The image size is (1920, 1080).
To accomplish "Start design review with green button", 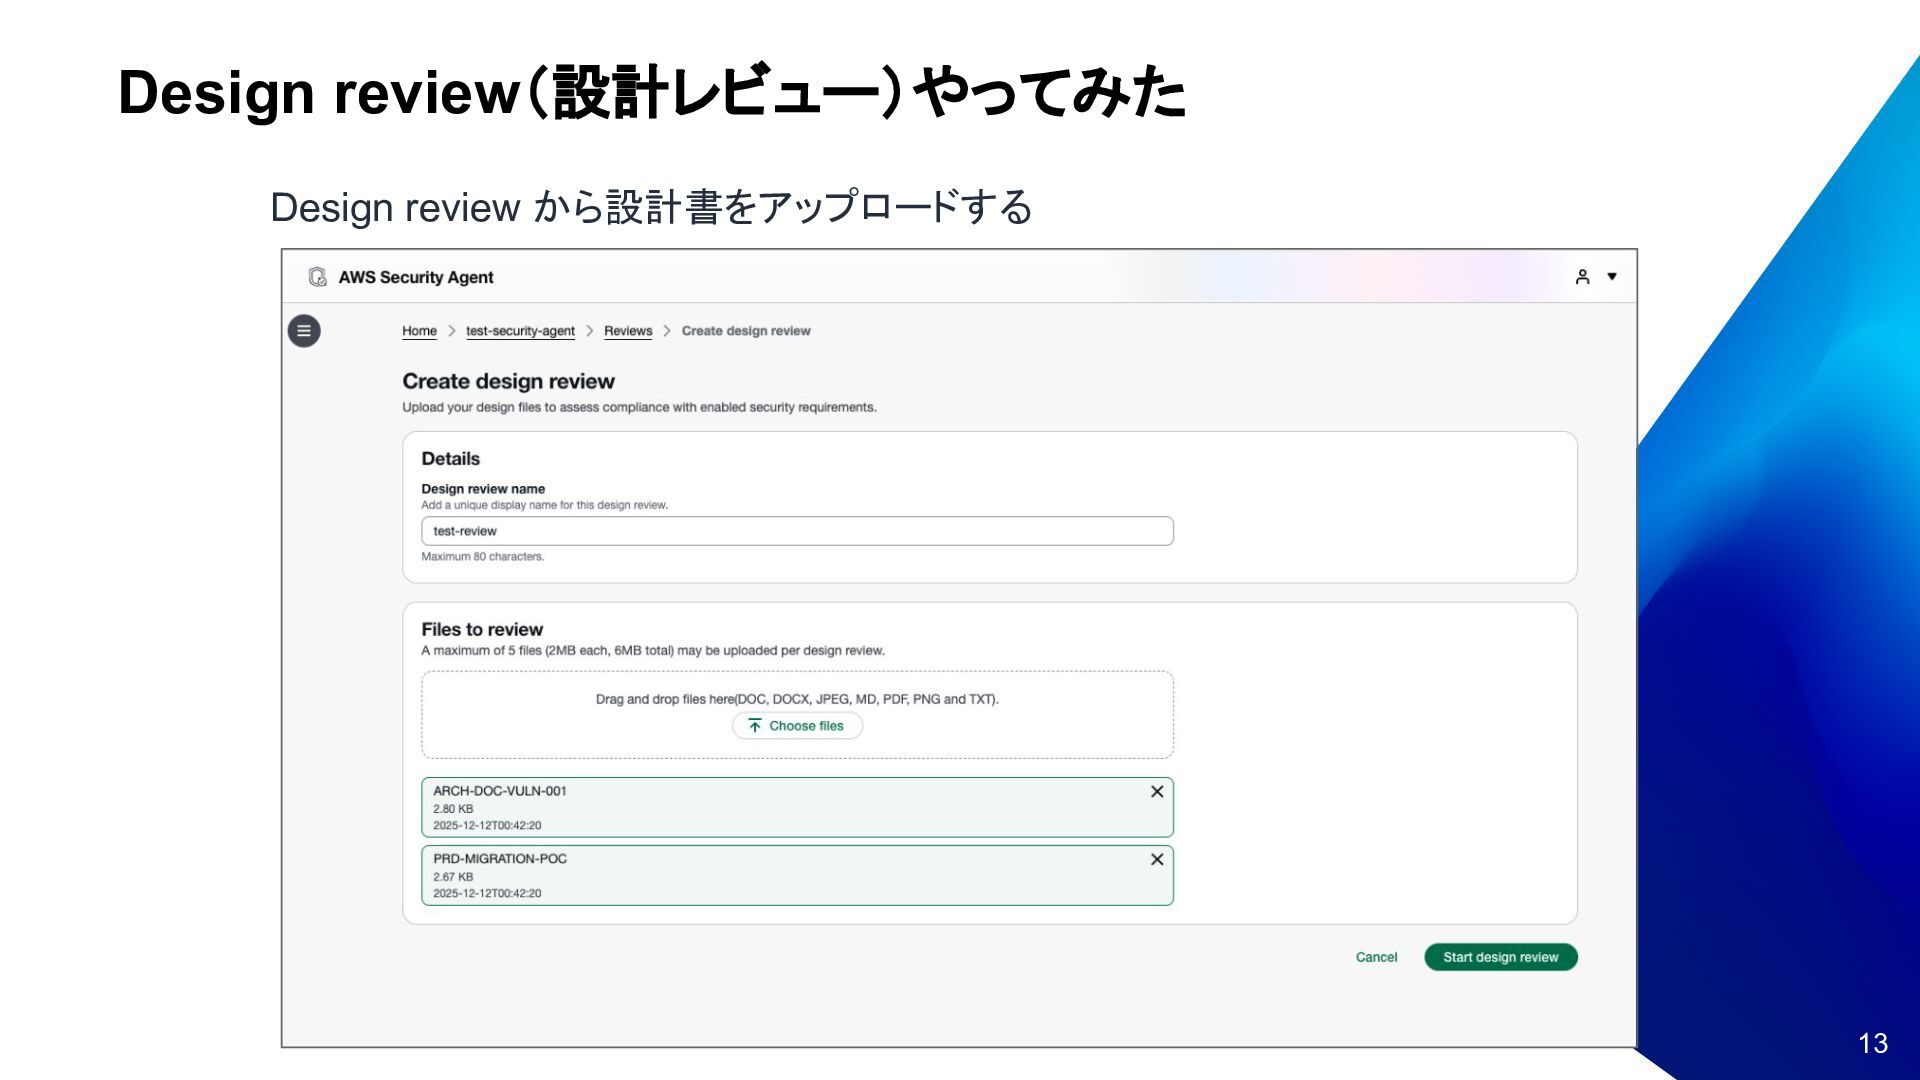I will (1500, 957).
